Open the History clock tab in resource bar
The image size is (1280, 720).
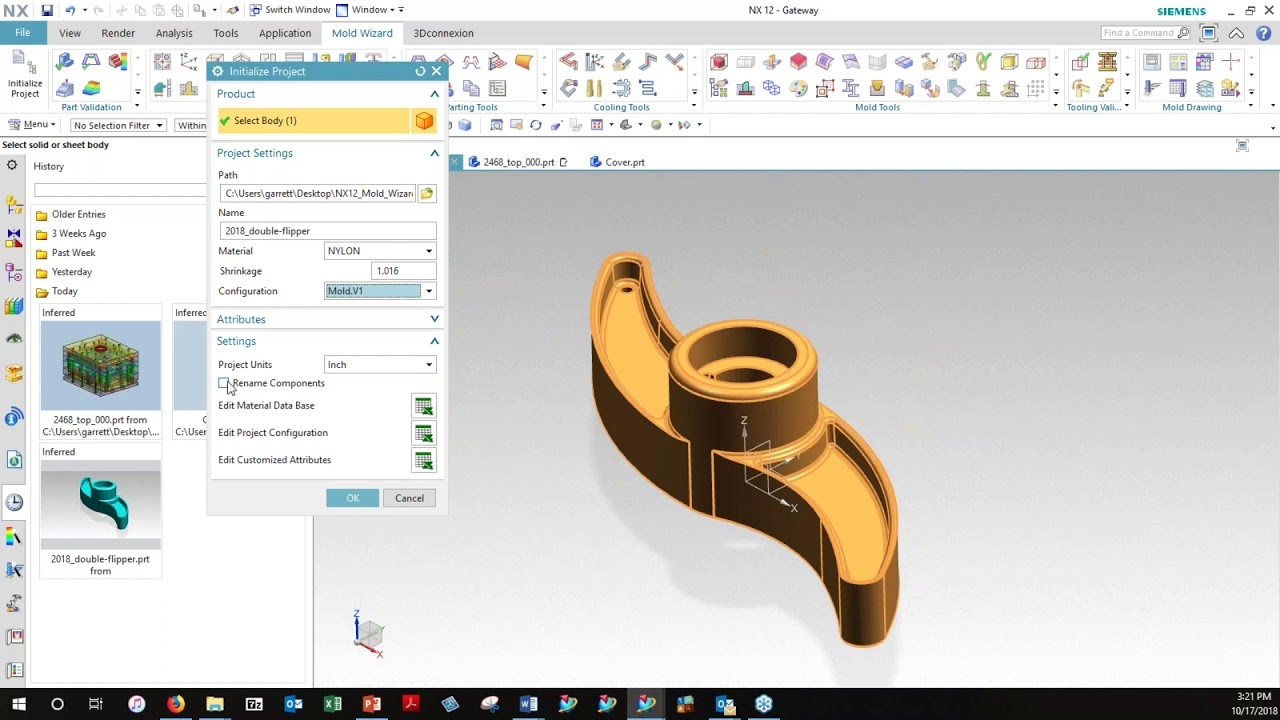tap(14, 503)
